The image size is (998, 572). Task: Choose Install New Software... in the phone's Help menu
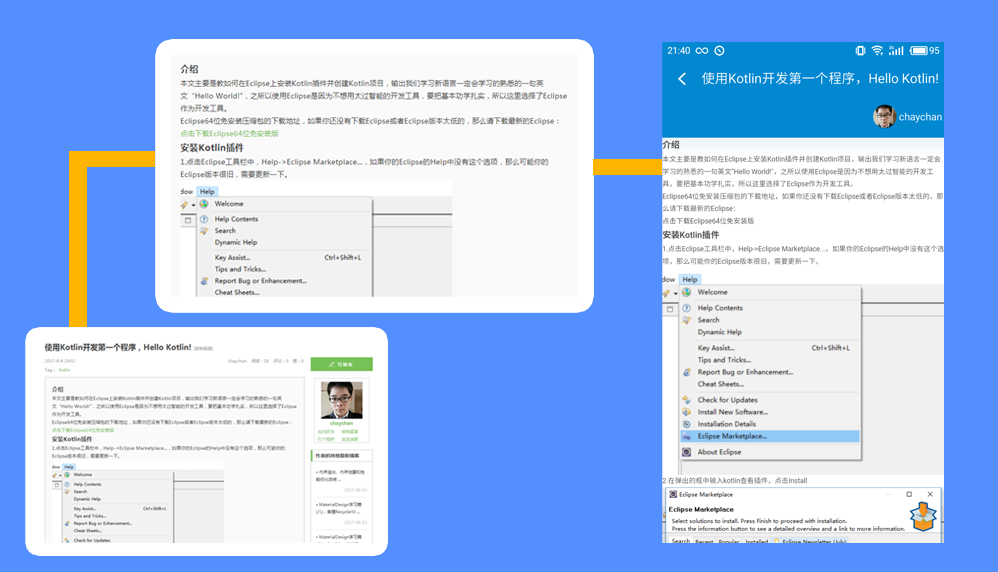pyautogui.click(x=733, y=412)
